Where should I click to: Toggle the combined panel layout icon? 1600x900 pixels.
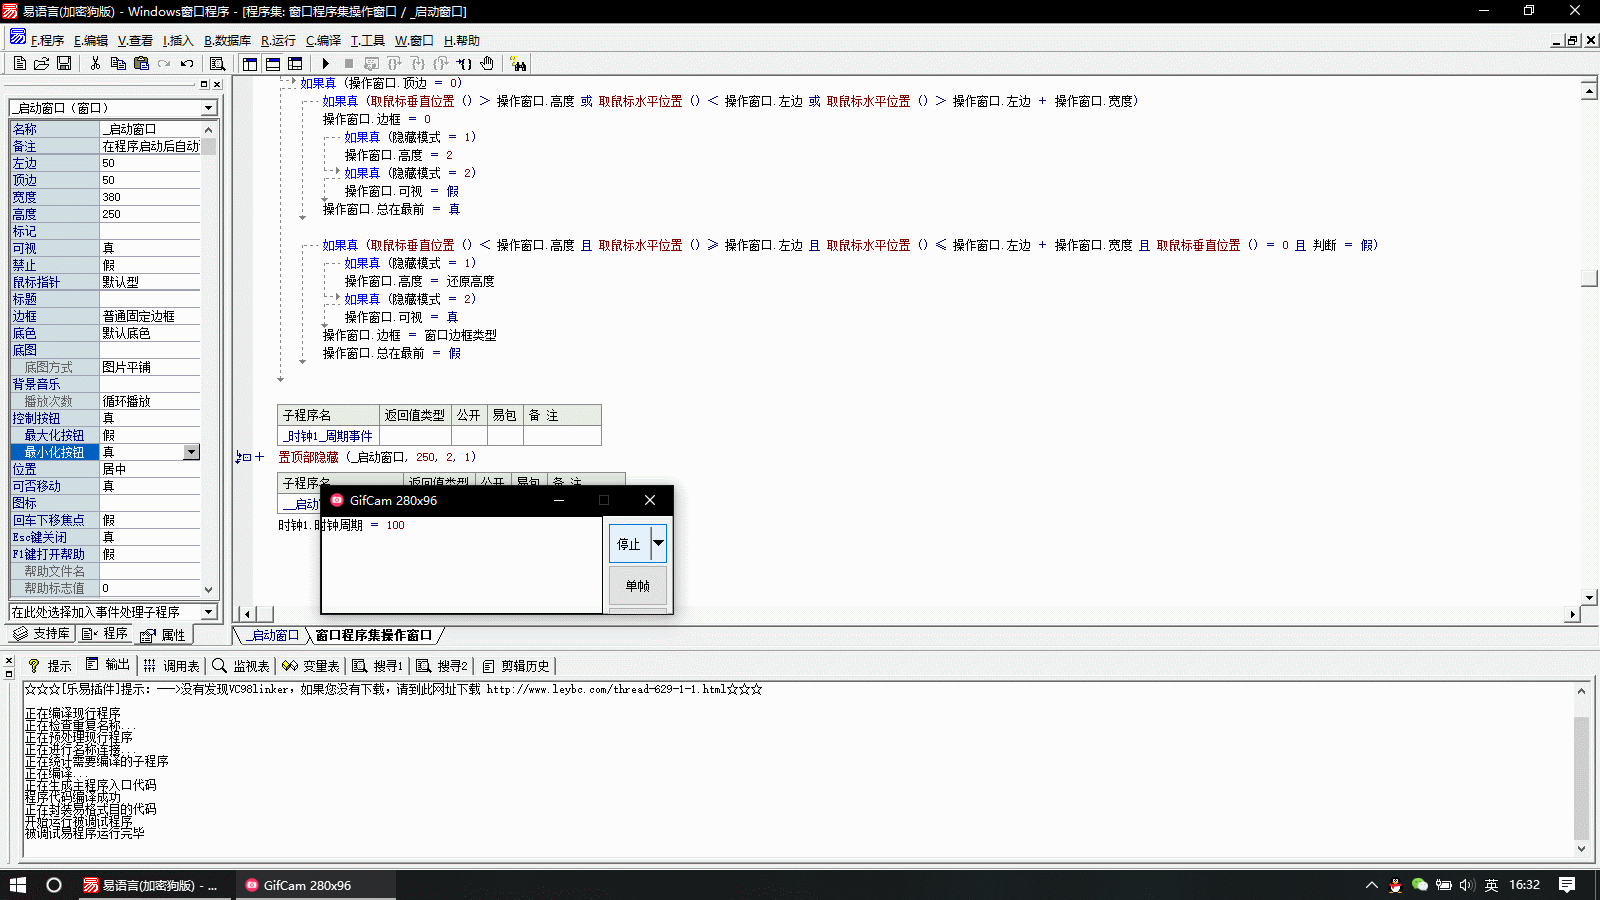[295, 63]
